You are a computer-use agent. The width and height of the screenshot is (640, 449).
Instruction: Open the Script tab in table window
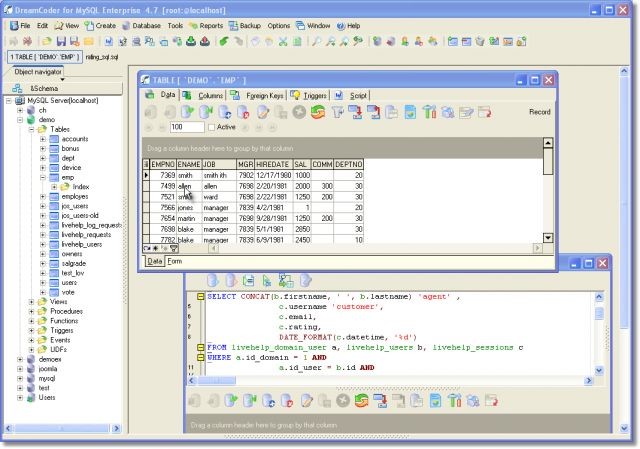(x=358, y=95)
